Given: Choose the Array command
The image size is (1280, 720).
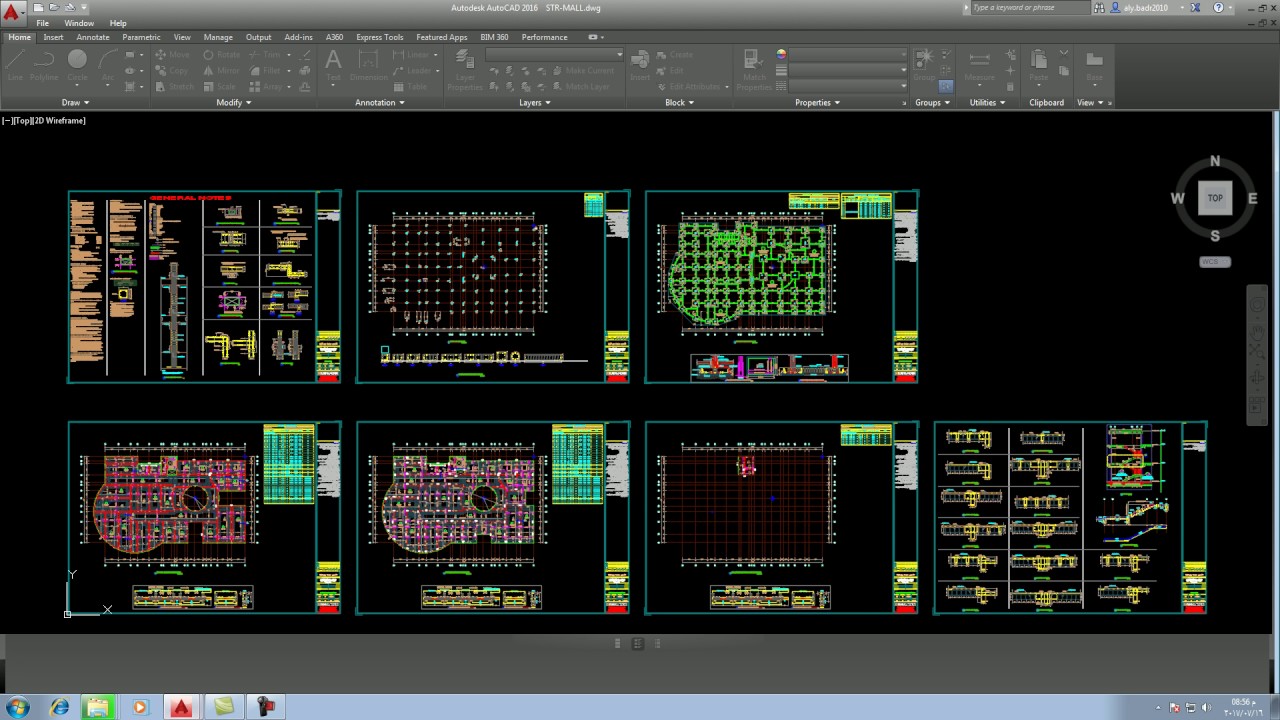Looking at the screenshot, I should [x=268, y=87].
